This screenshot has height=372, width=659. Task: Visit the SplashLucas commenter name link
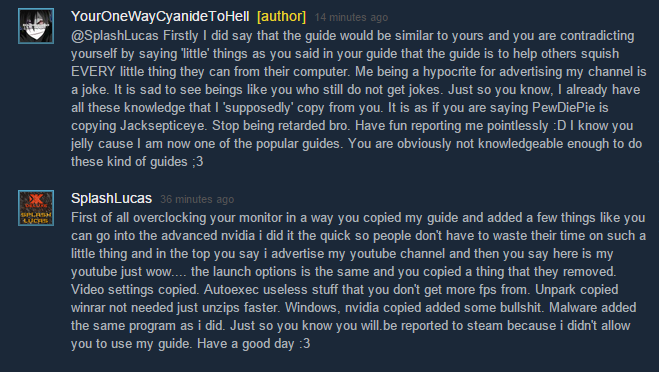point(111,198)
